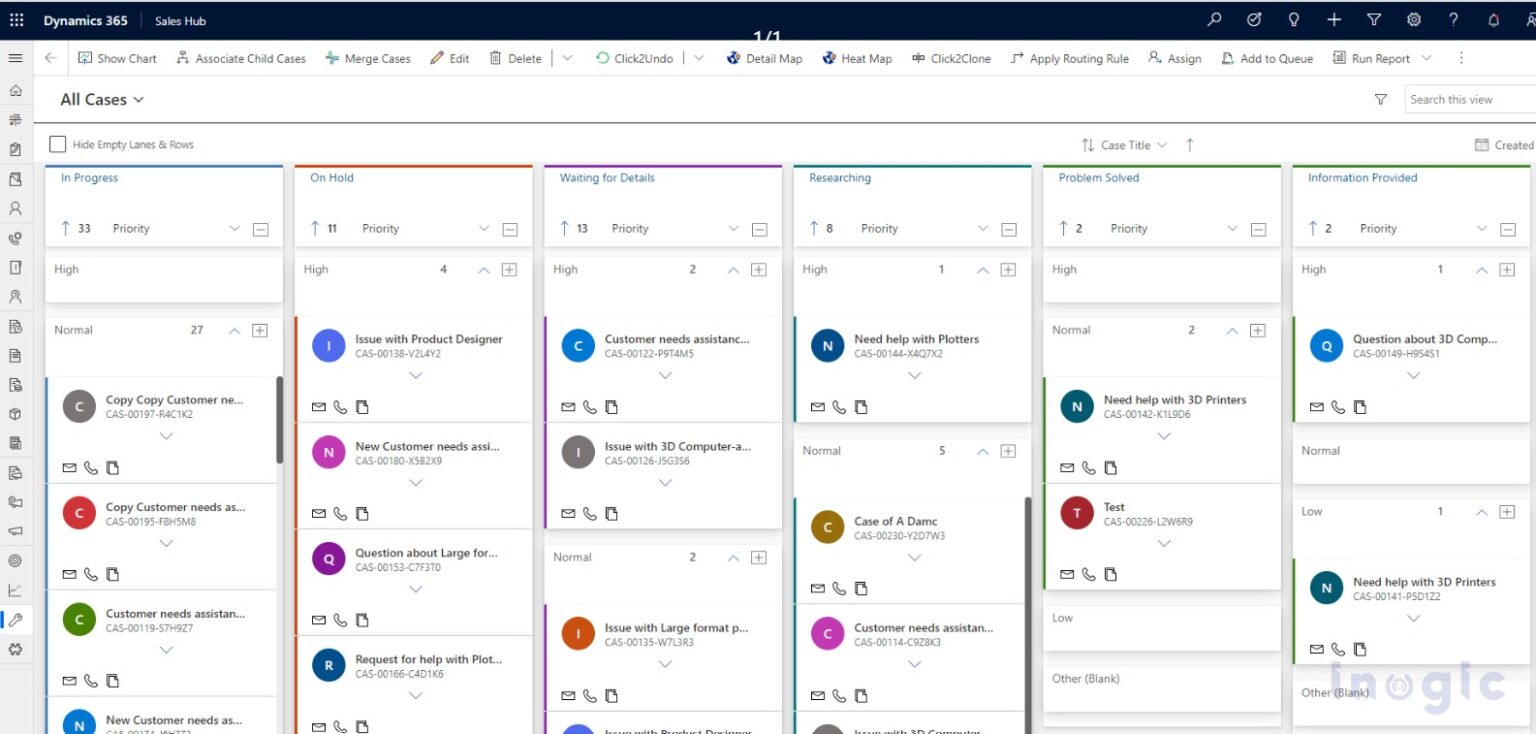Click Dynamics 365 title
The width and height of the screenshot is (1536, 734).
(x=85, y=20)
